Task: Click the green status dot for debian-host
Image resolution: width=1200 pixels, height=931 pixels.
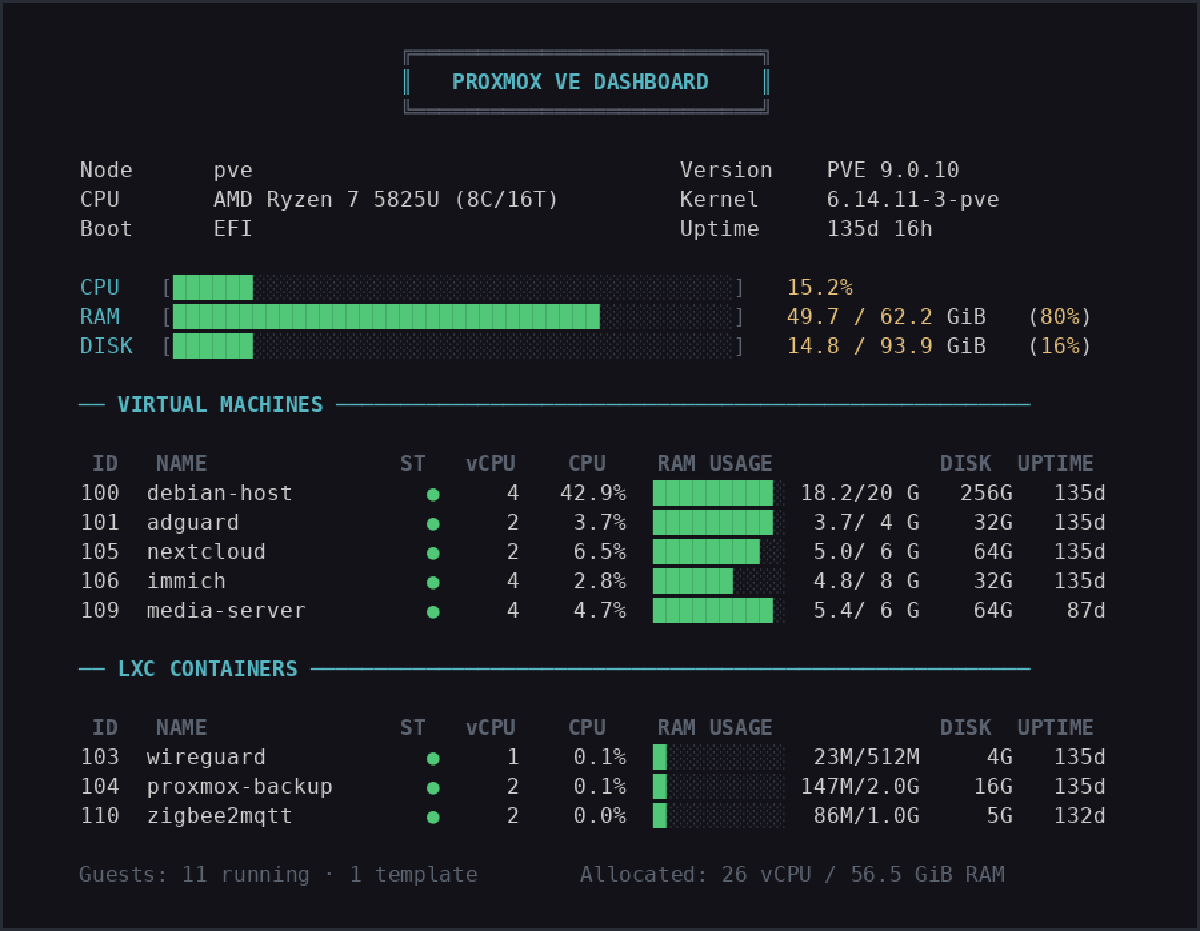Action: tap(433, 494)
